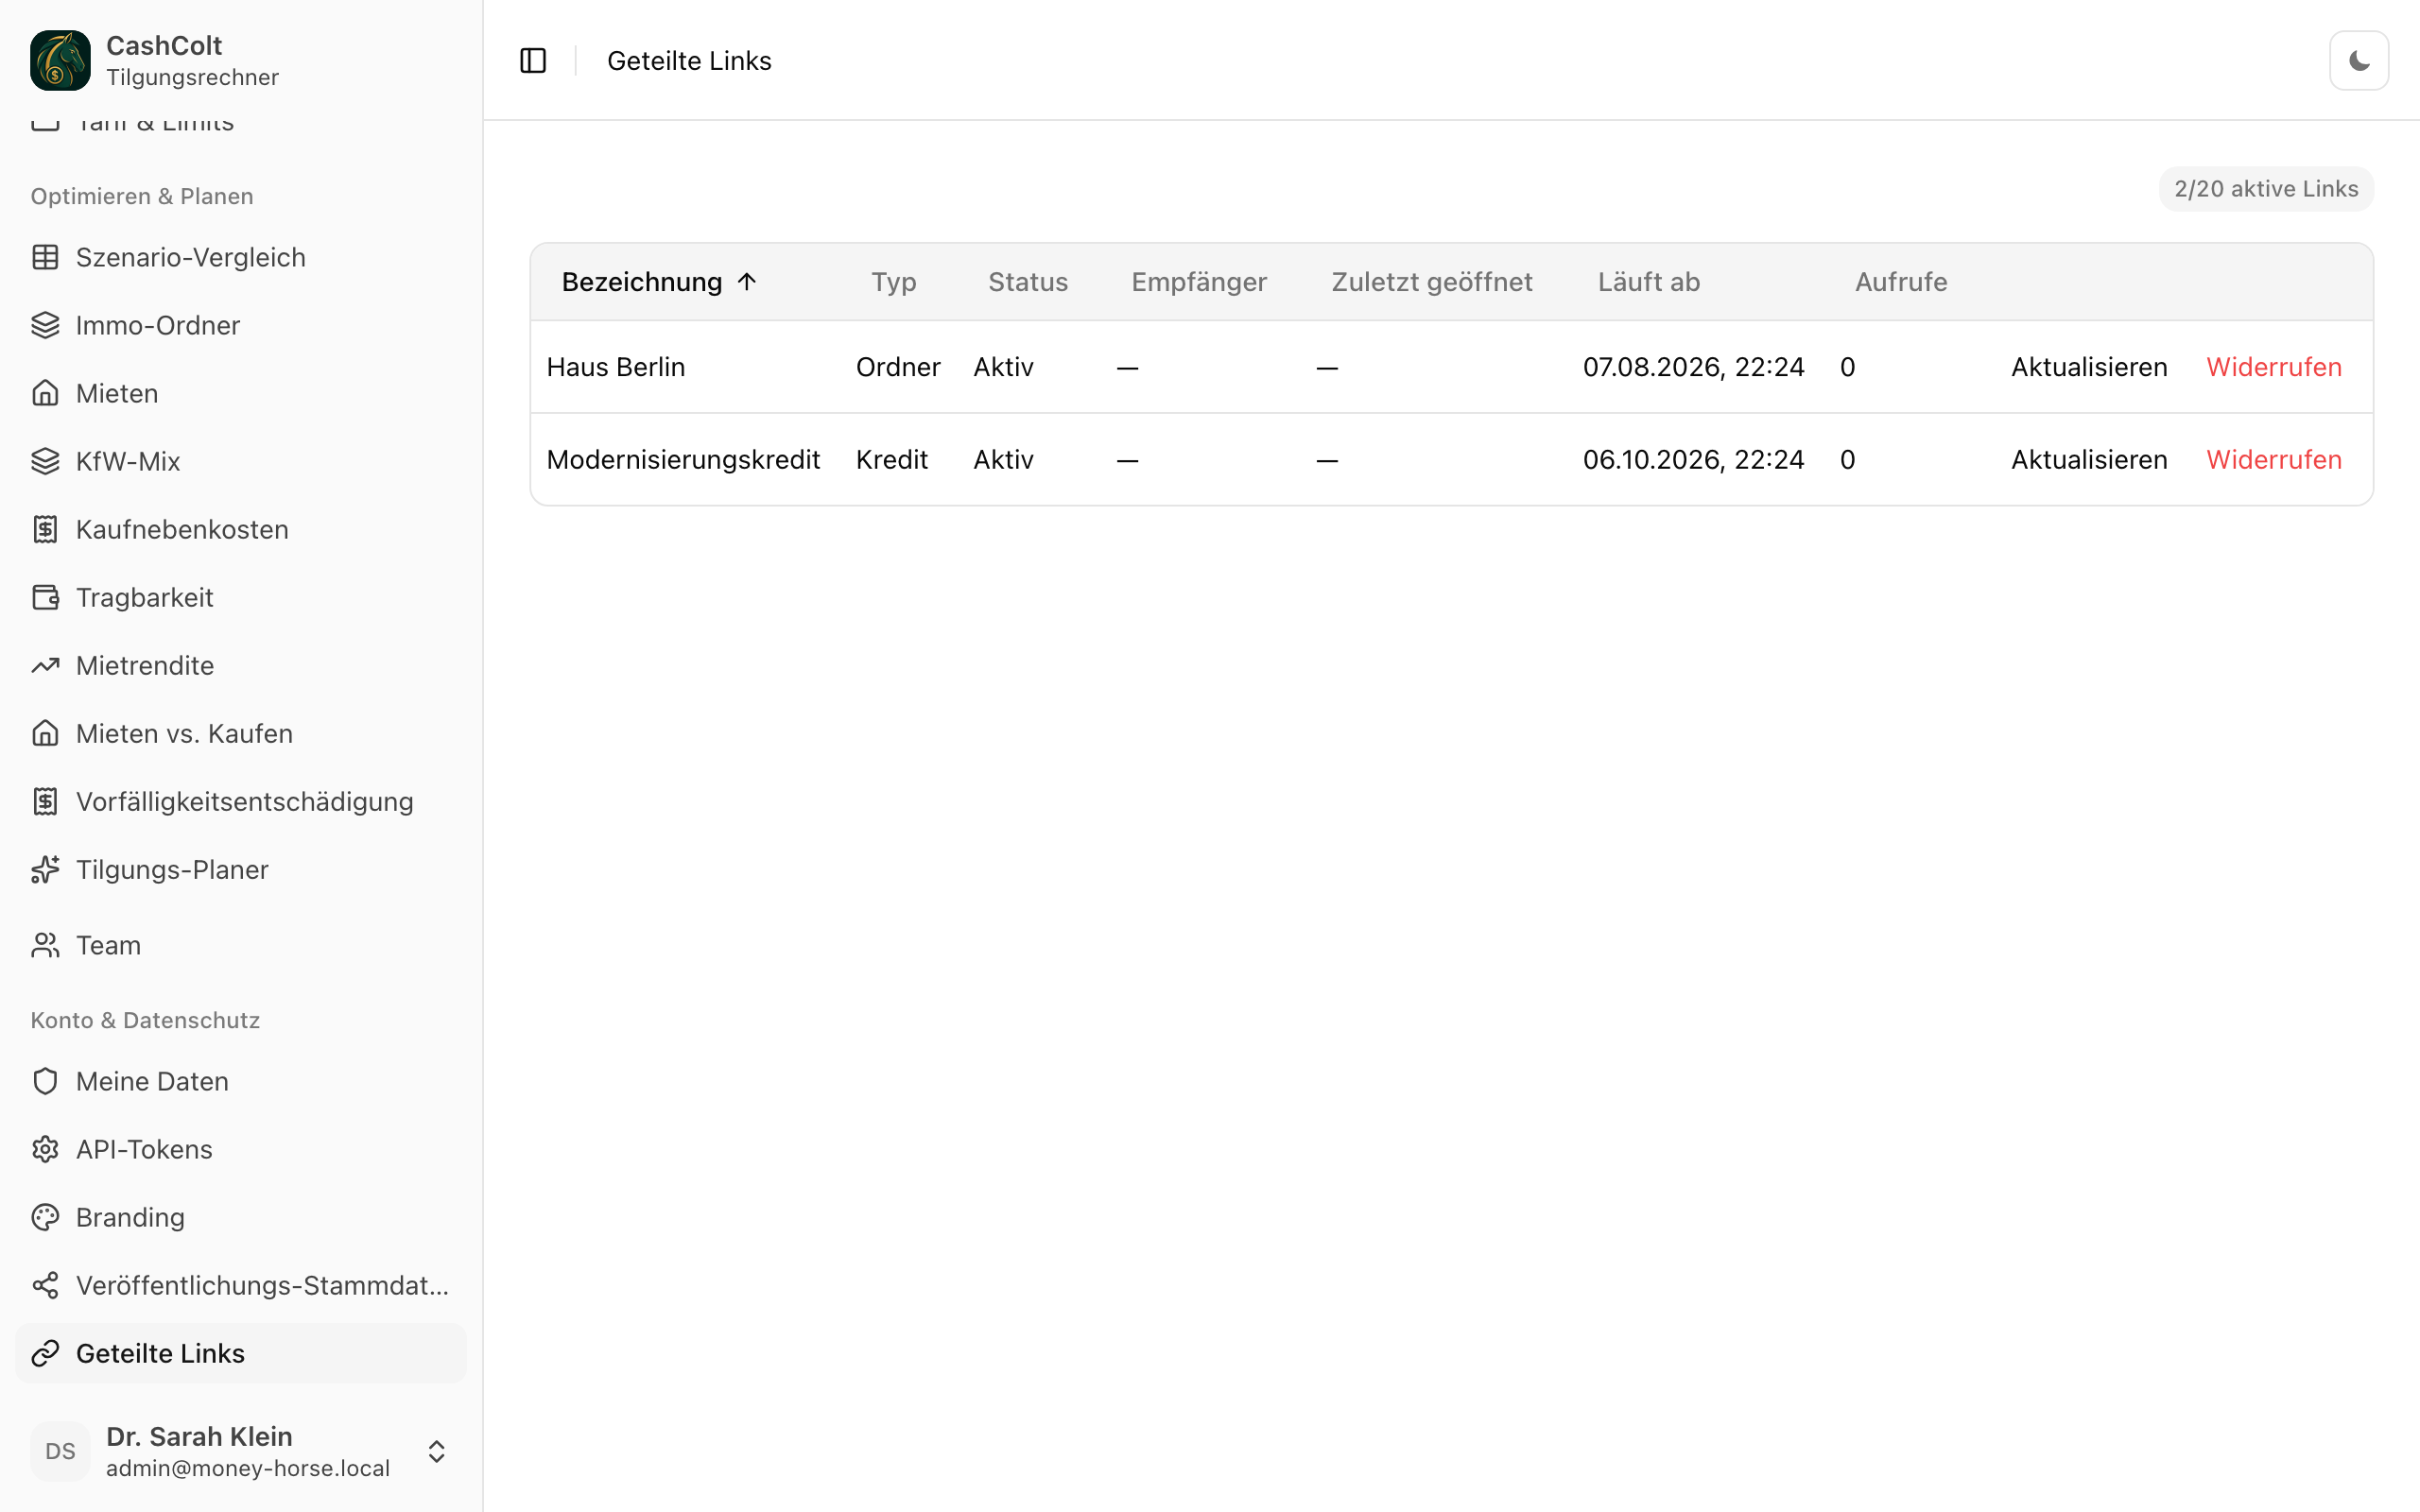Sort by Empfänger column header

coord(1199,282)
